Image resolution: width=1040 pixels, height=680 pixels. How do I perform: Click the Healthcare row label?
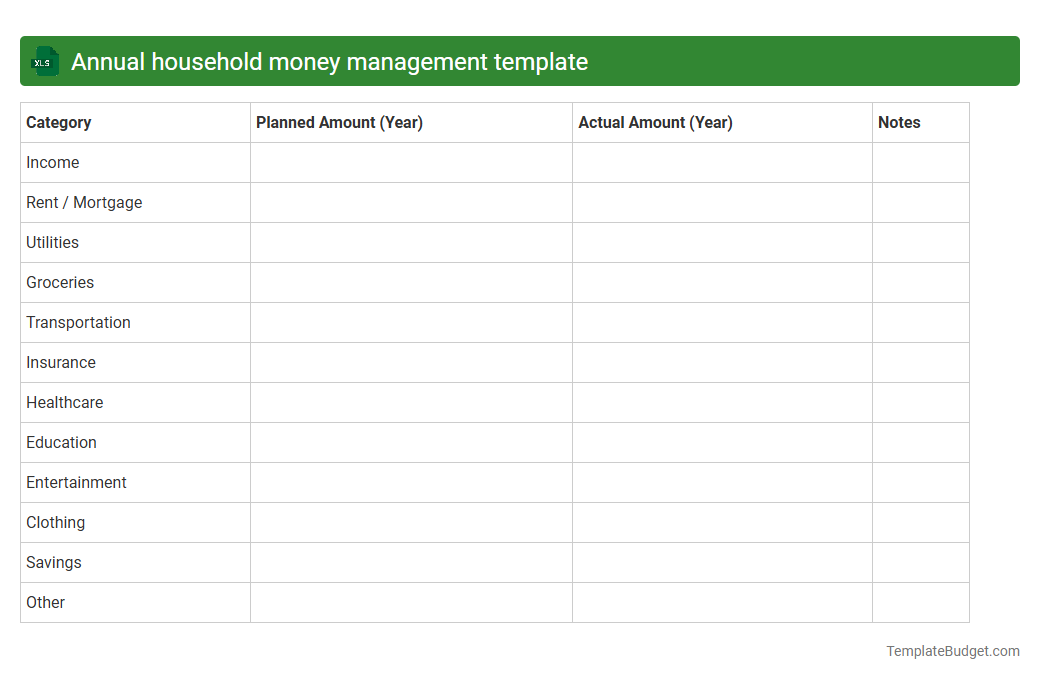(x=65, y=402)
